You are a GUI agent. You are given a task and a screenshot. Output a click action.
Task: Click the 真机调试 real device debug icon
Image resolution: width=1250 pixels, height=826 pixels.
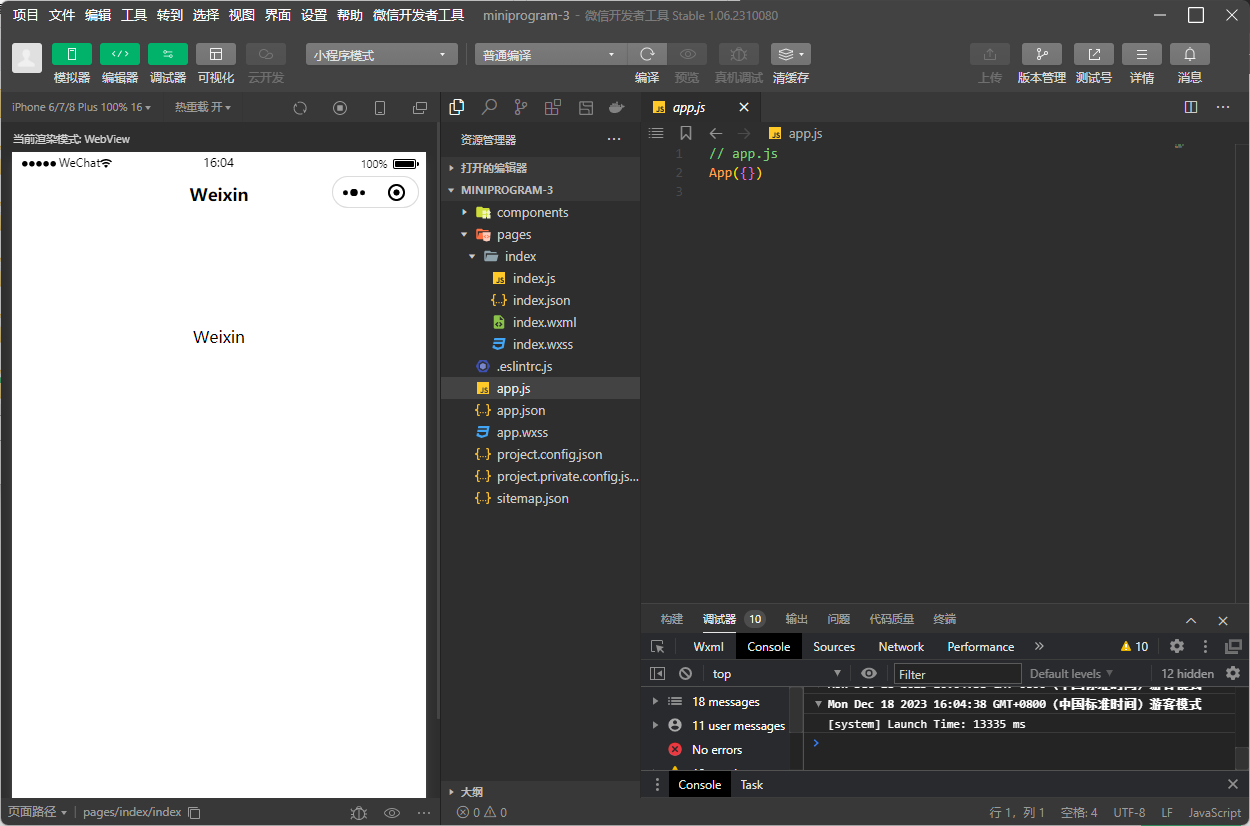pos(739,54)
